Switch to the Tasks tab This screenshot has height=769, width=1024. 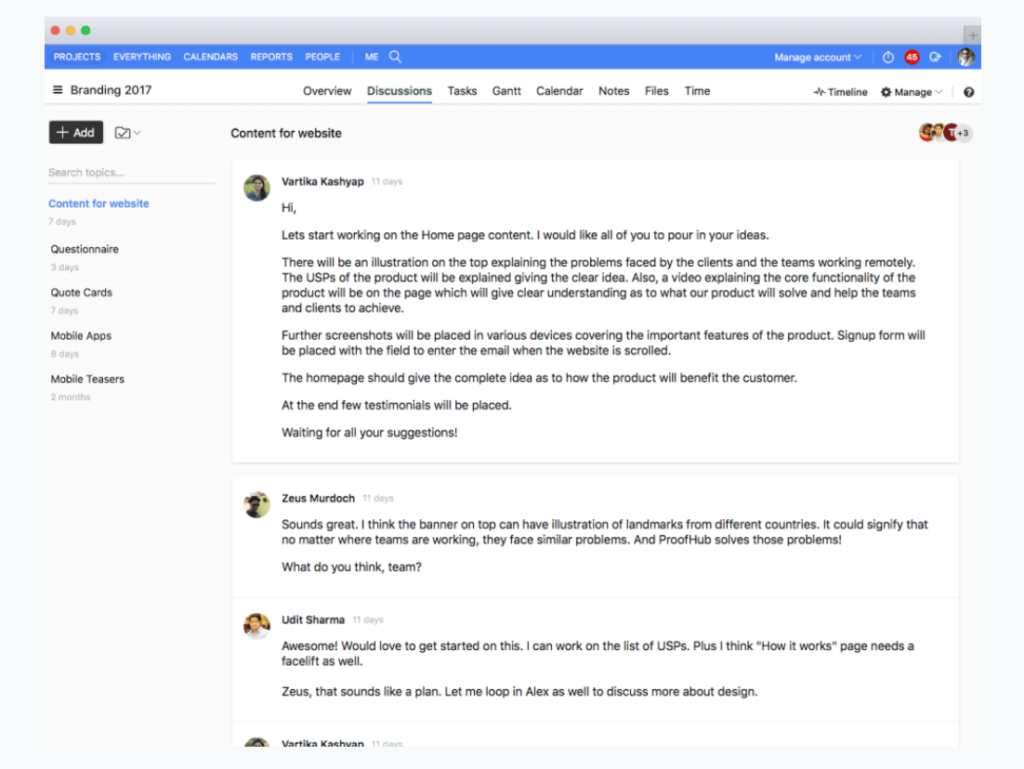tap(462, 91)
